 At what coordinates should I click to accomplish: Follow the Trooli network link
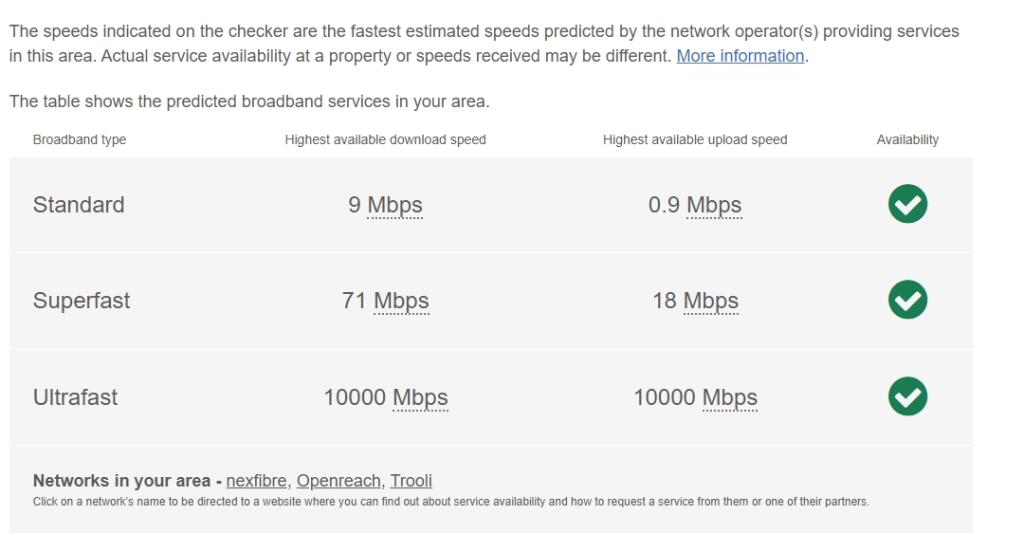(x=411, y=481)
